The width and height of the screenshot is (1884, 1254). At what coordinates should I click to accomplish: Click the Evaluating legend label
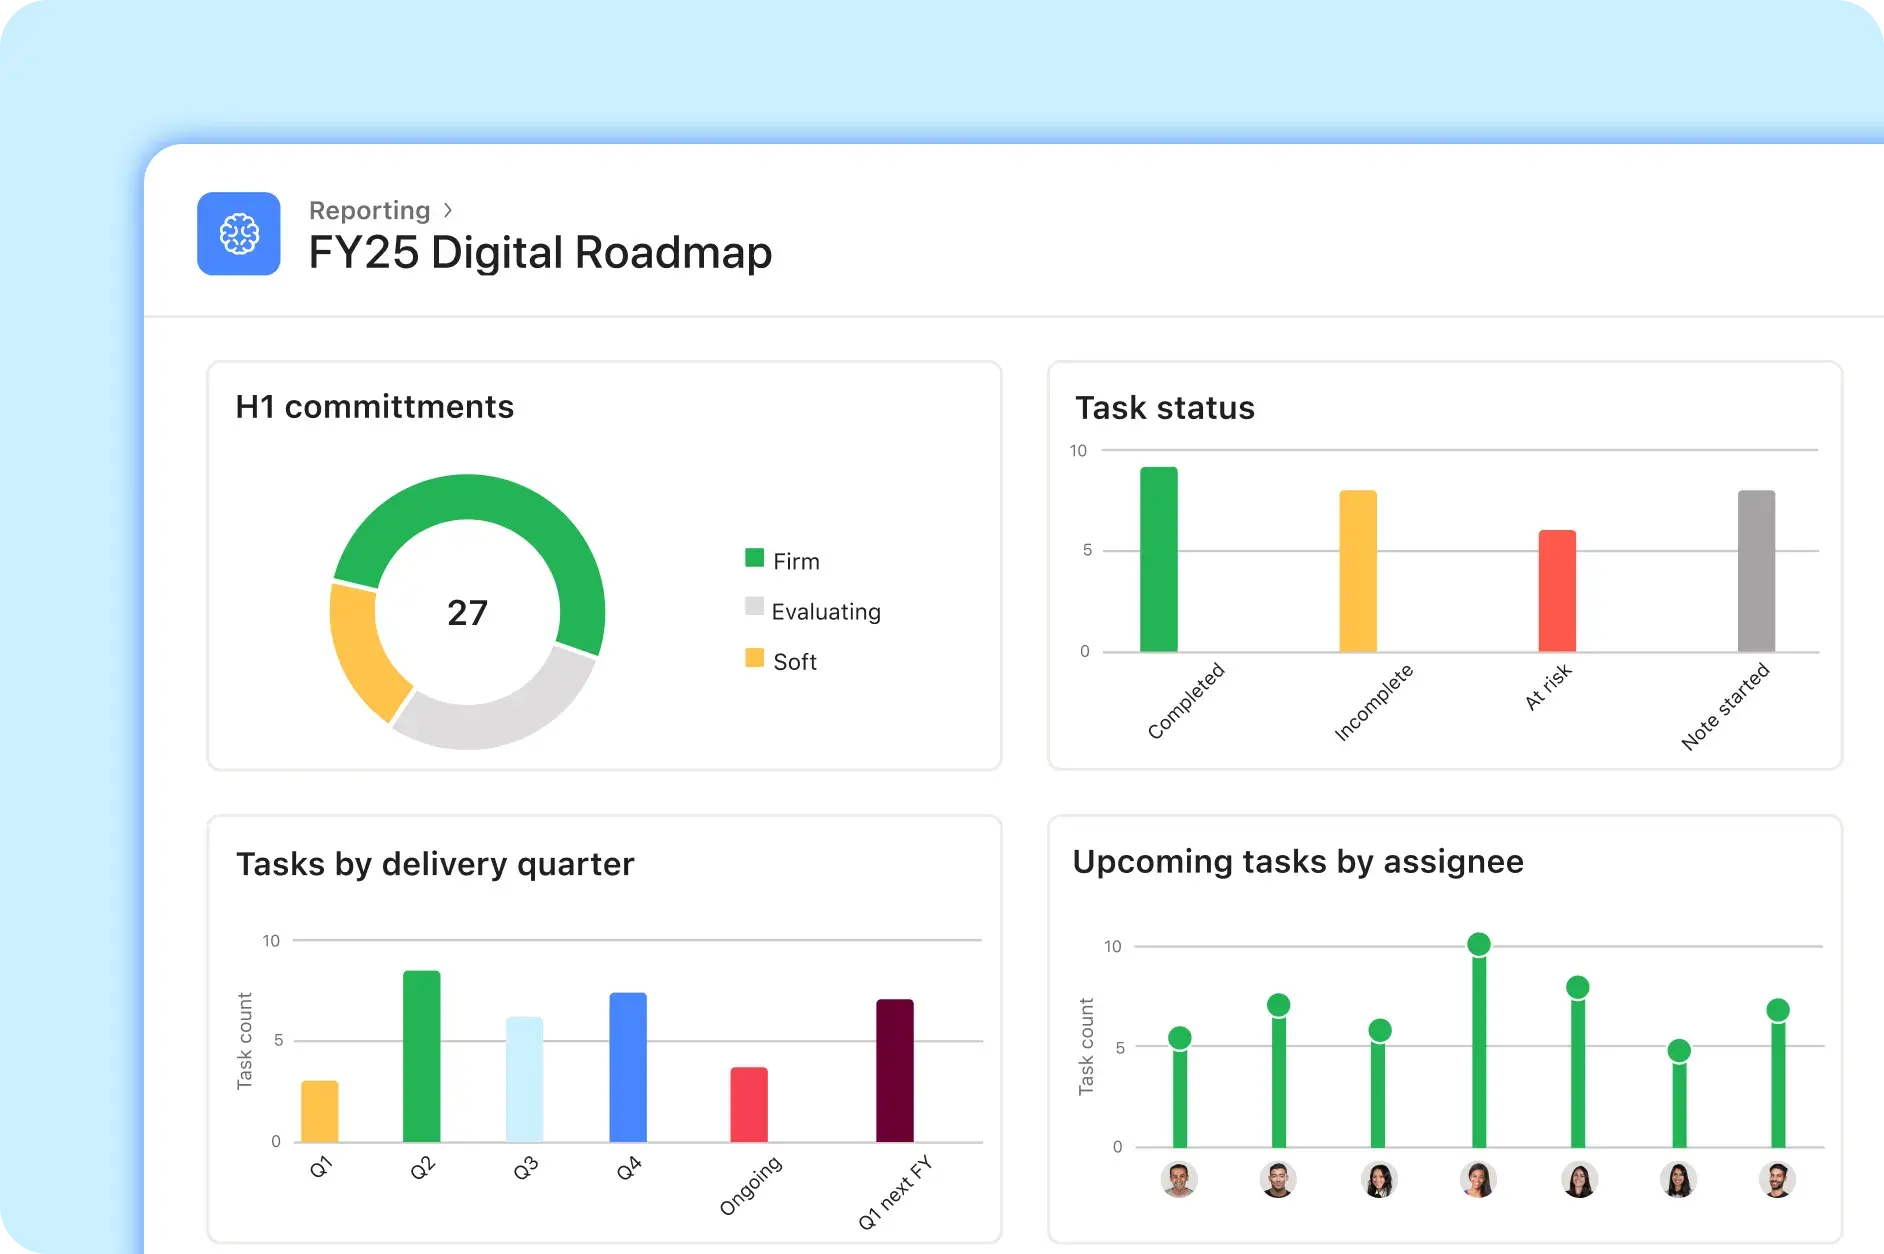pyautogui.click(x=826, y=611)
